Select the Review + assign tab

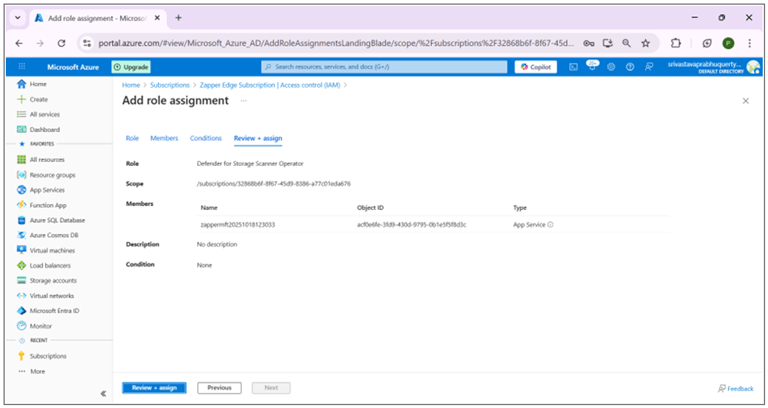[x=258, y=138]
